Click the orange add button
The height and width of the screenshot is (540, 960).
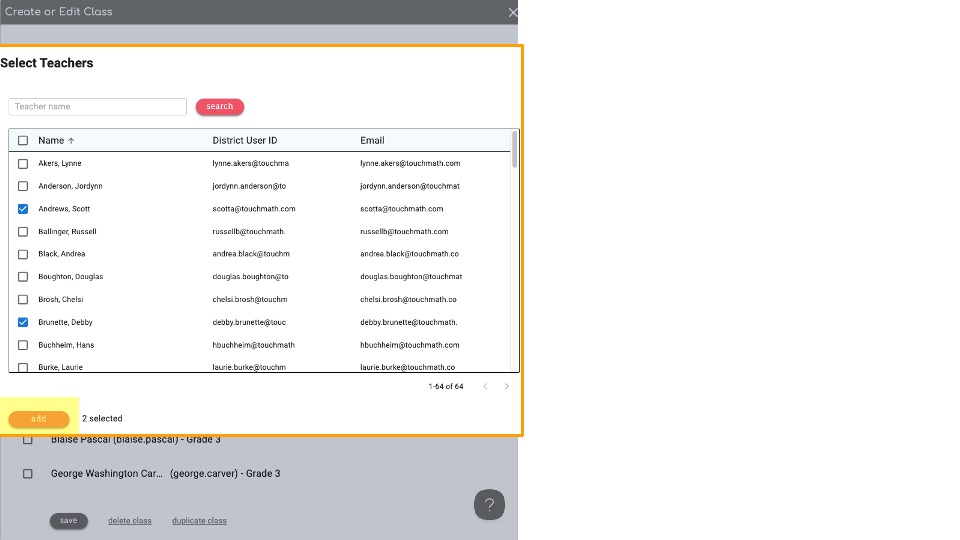pyautogui.click(x=39, y=419)
